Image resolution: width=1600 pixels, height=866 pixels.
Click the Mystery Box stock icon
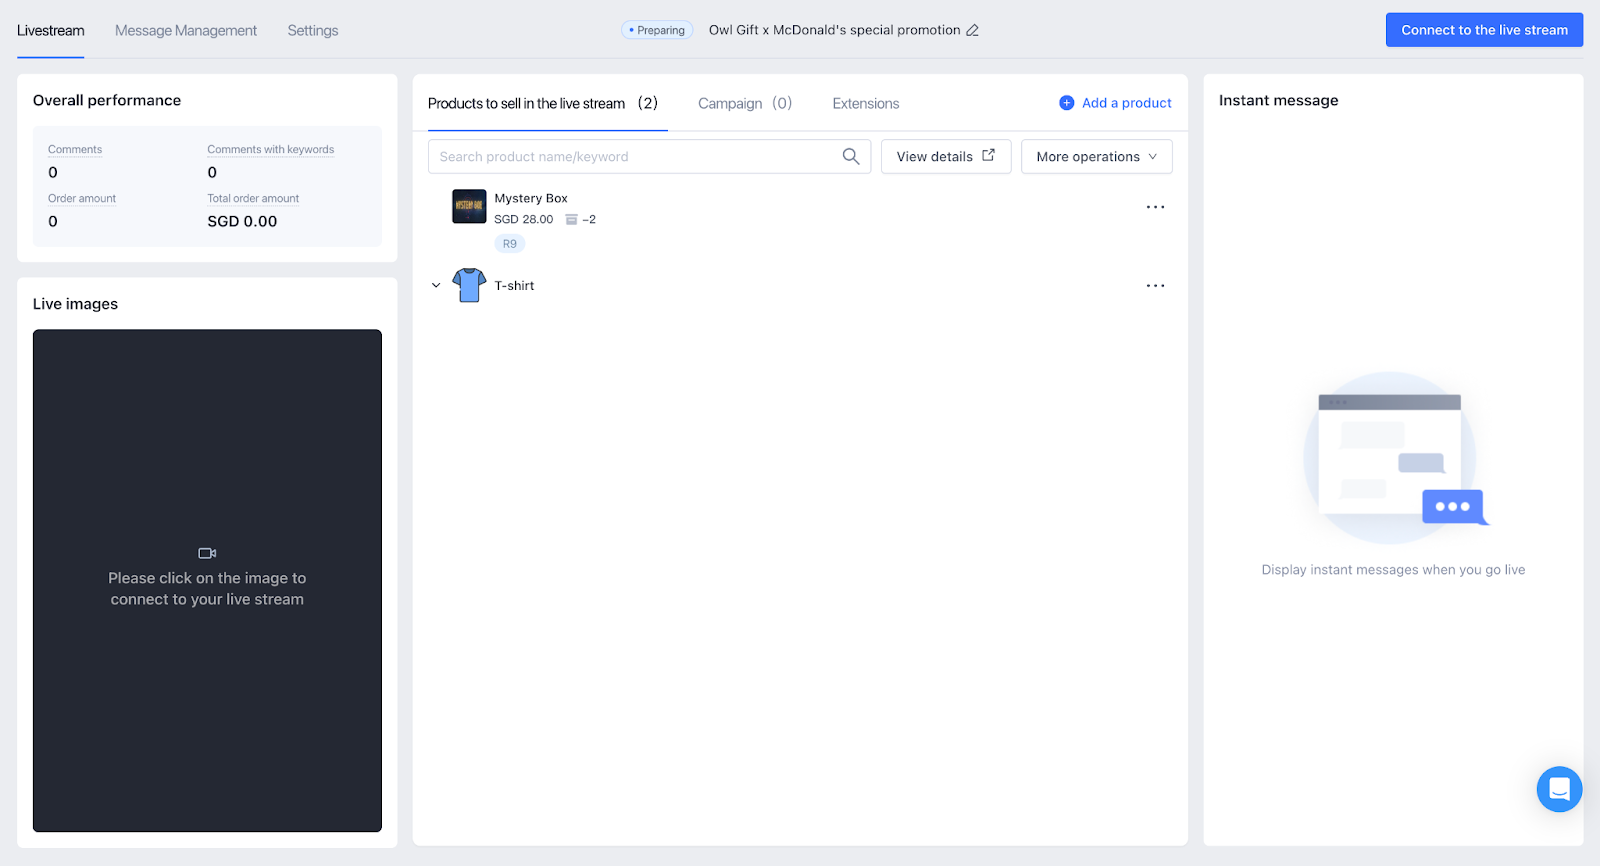(571, 219)
